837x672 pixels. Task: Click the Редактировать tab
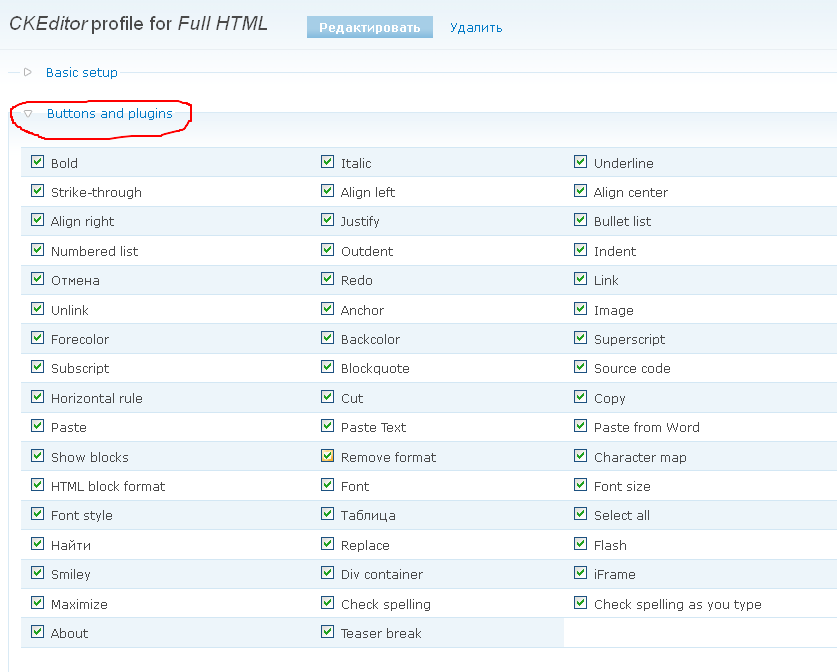point(369,27)
